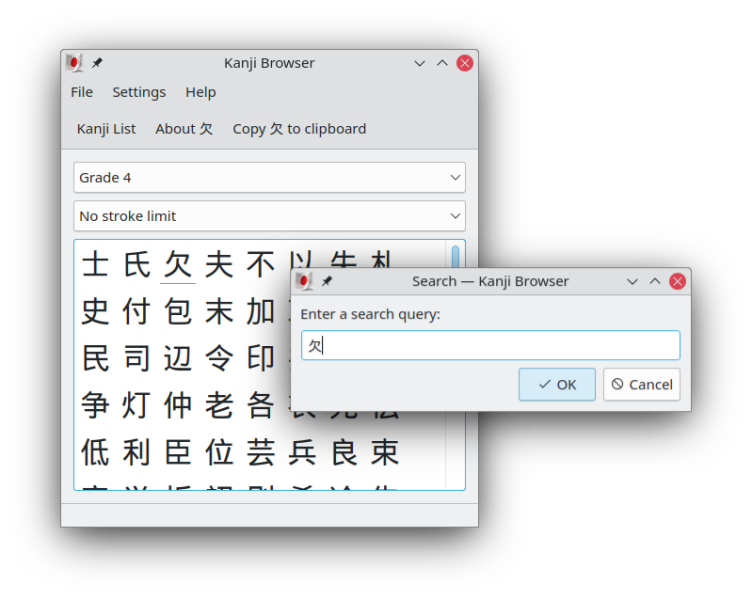Click the pin icon in Kanji Browser titlebar

97,63
